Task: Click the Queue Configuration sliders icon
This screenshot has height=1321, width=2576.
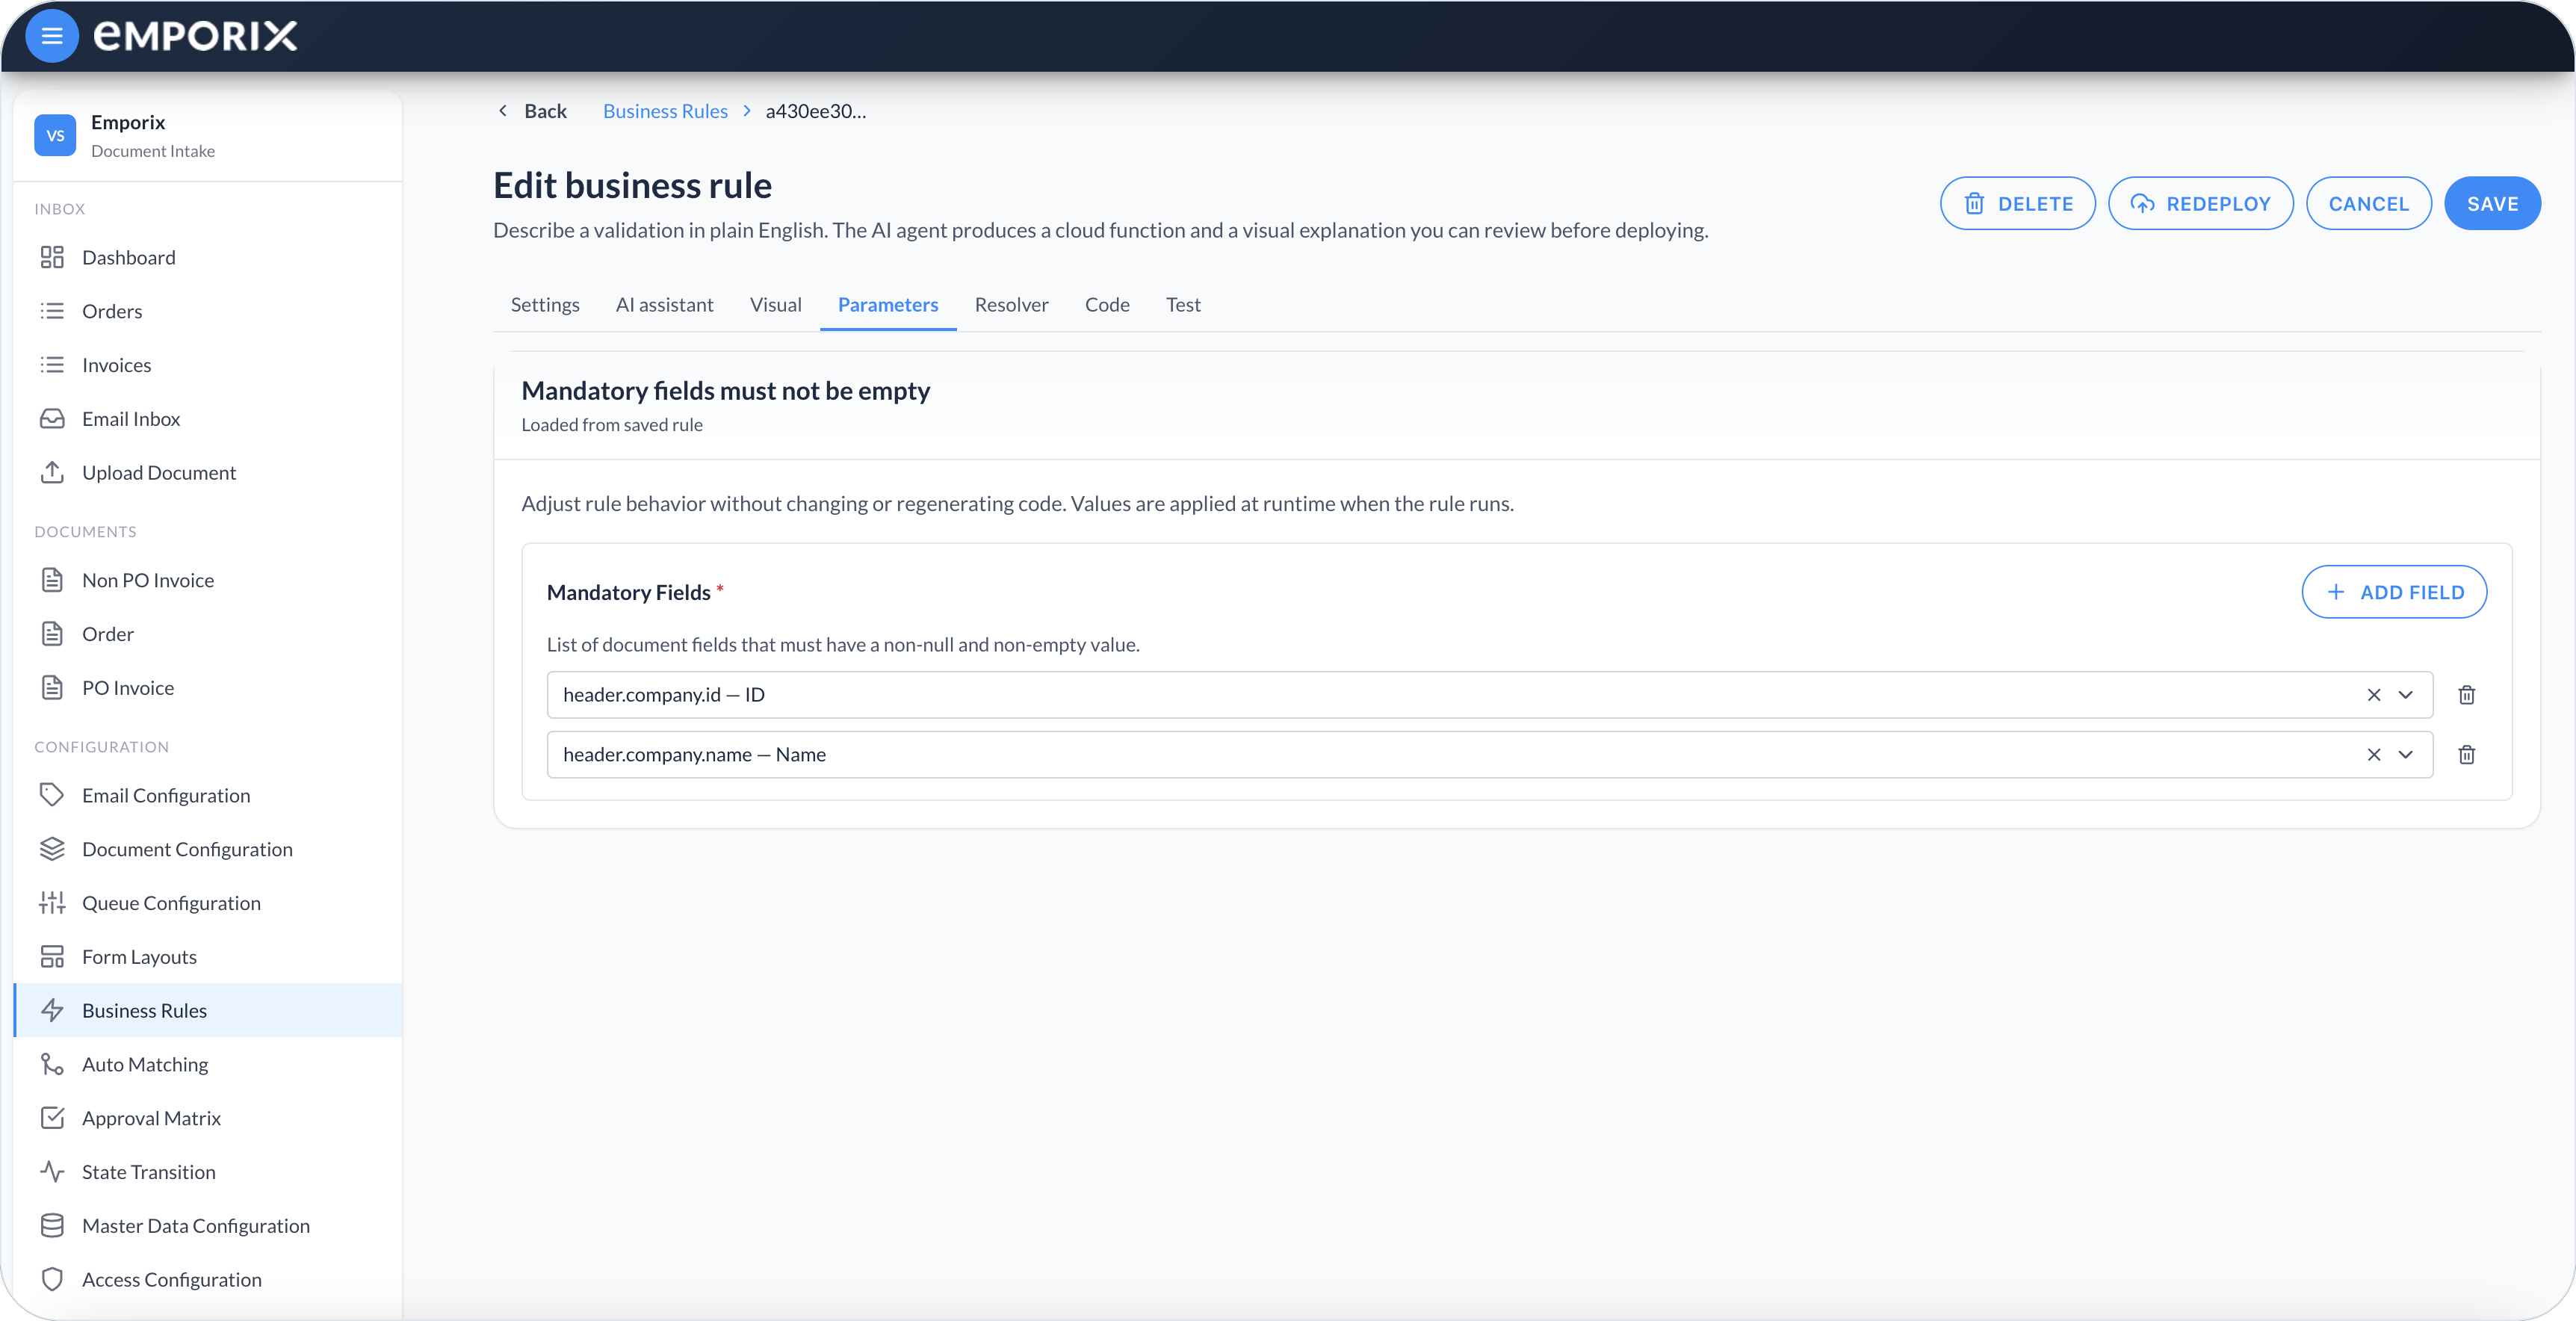Action: 52,903
